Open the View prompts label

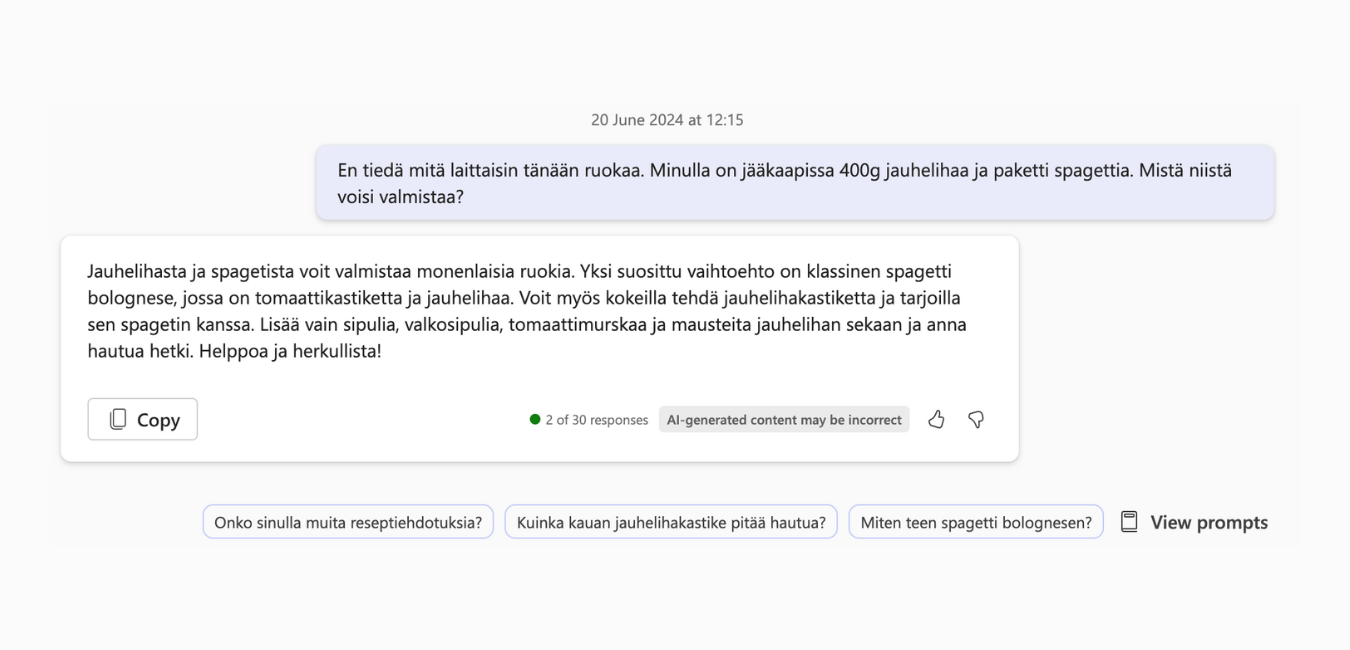tap(1208, 522)
